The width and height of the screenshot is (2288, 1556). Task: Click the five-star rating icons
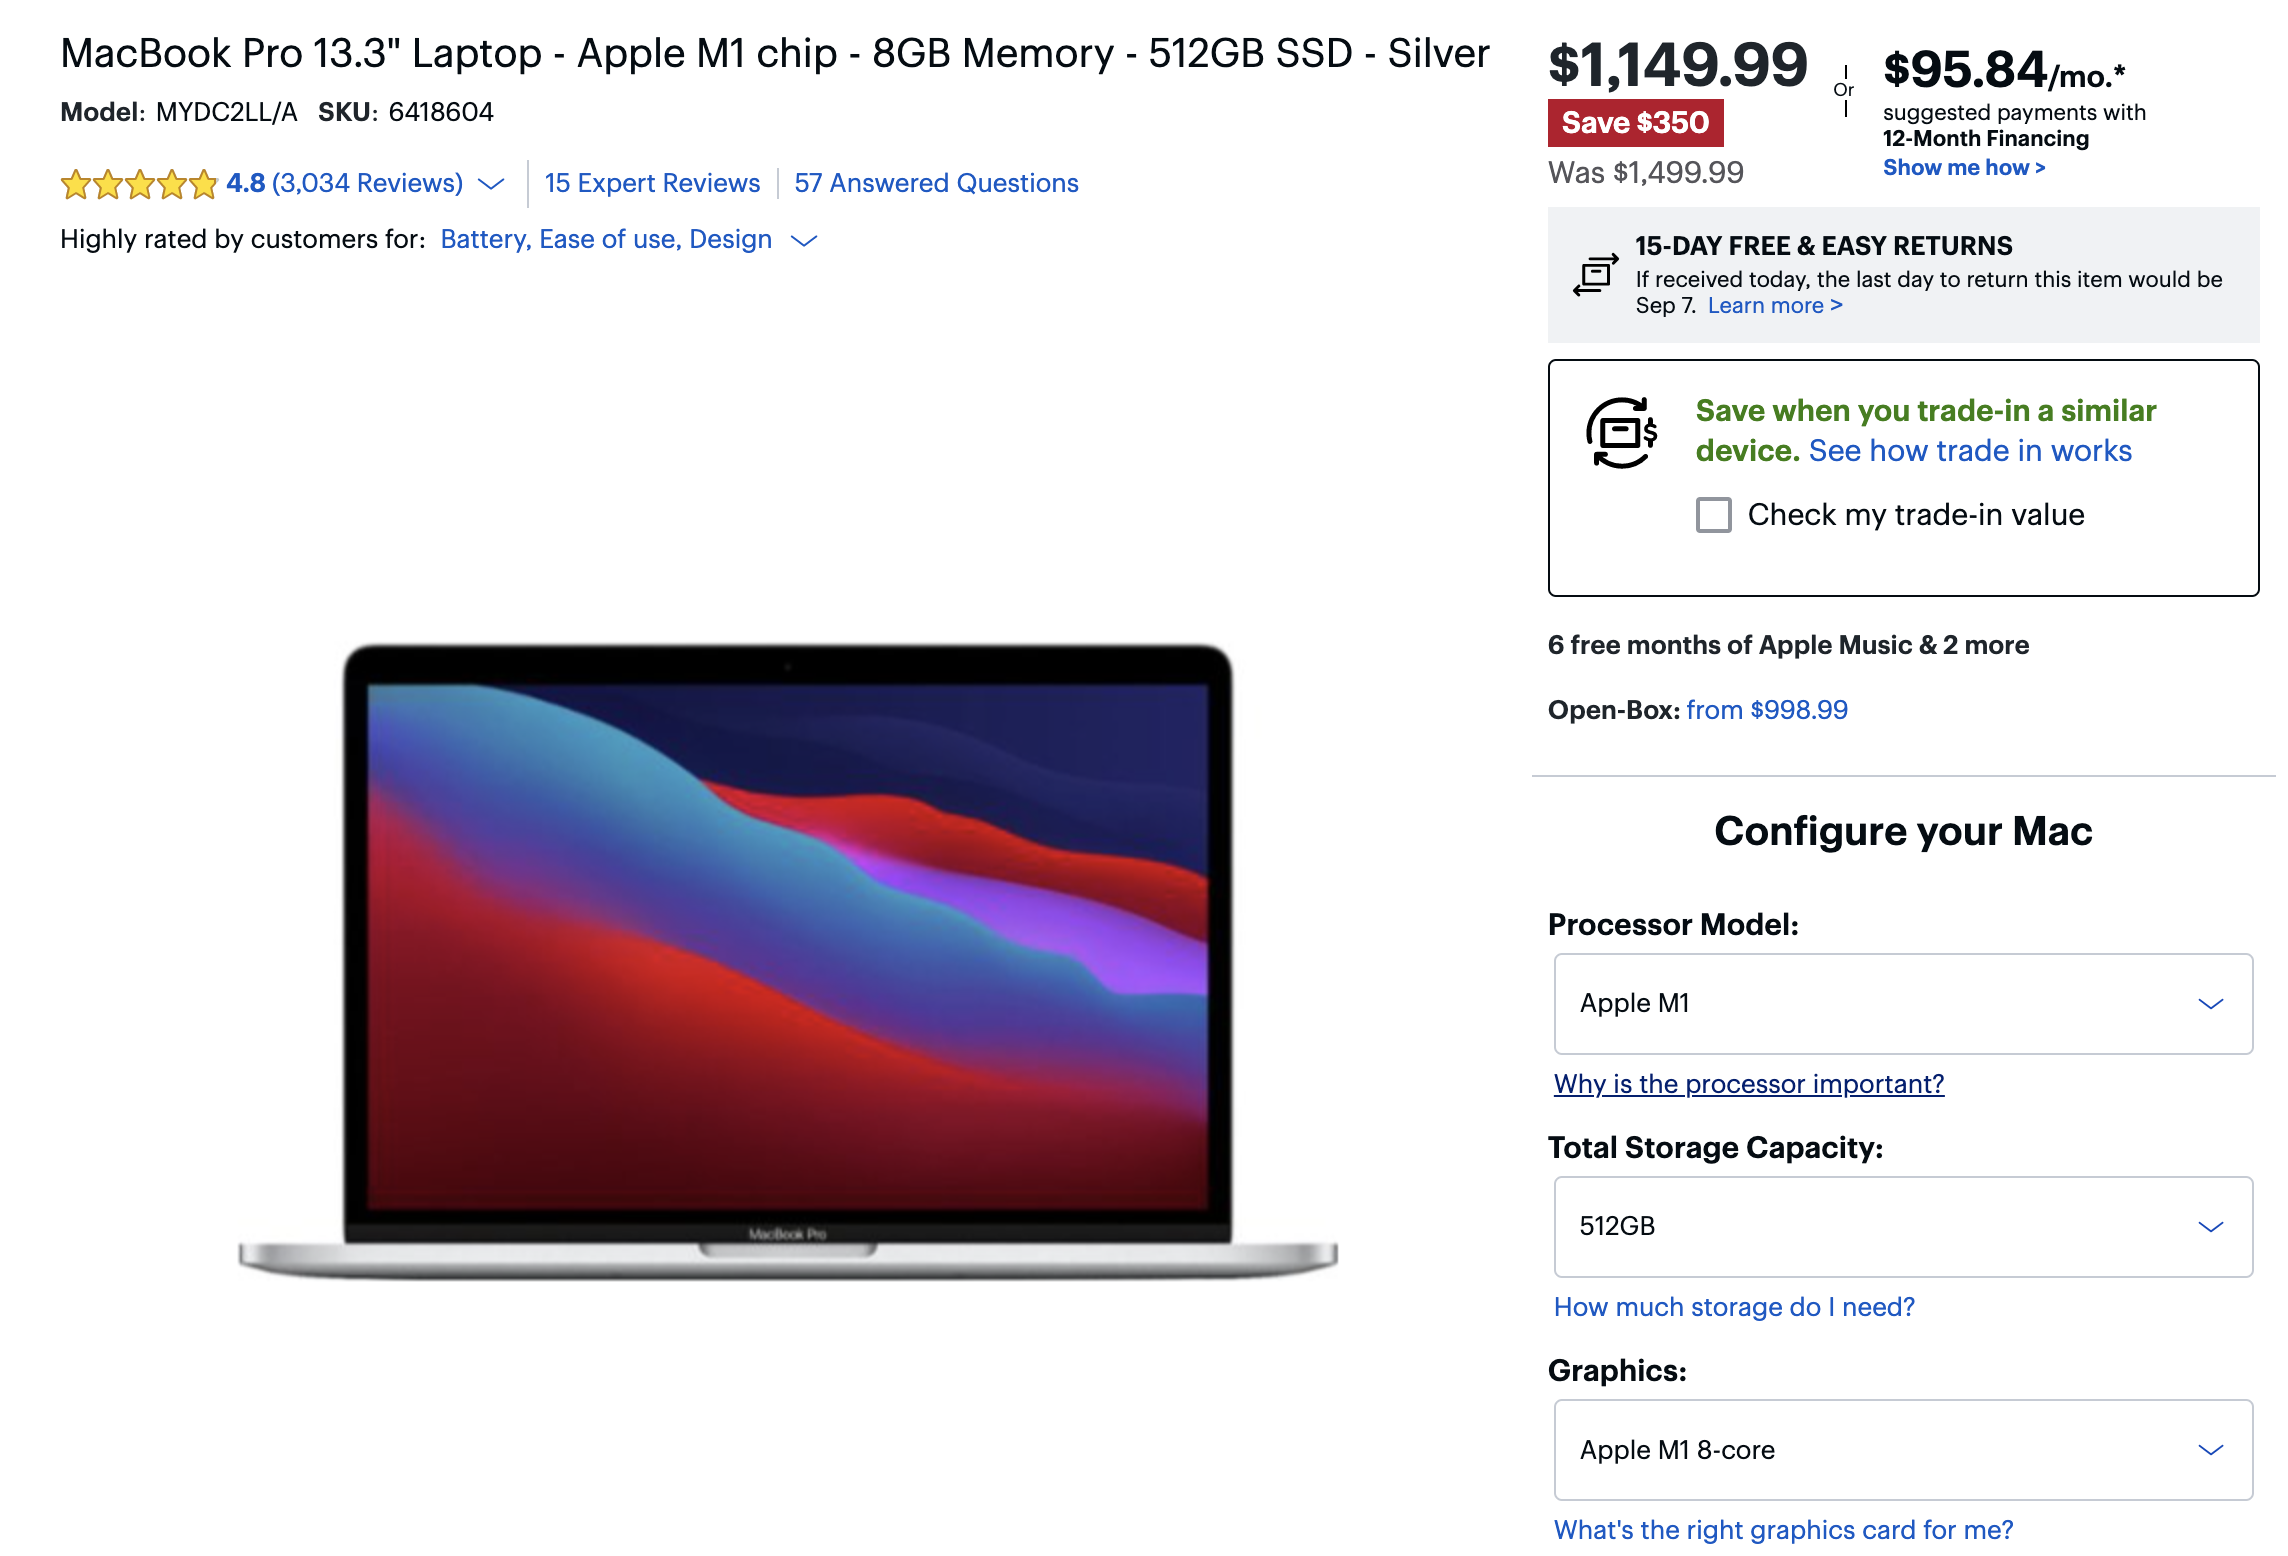coord(139,184)
